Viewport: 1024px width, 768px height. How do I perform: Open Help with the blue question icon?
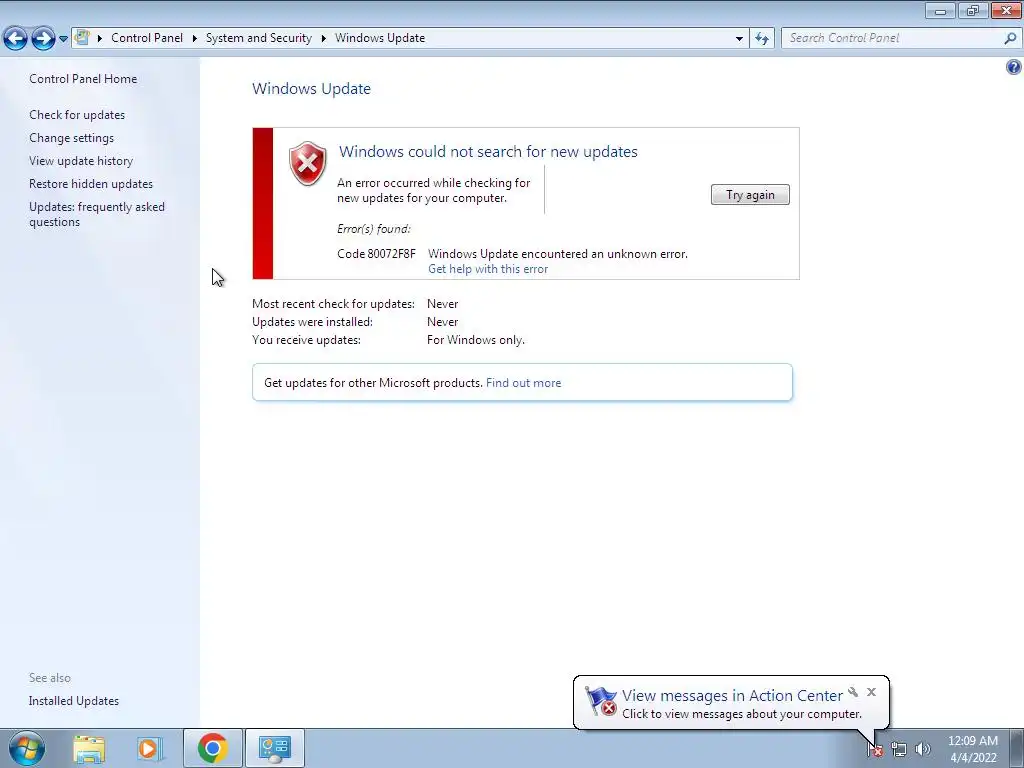(1014, 67)
